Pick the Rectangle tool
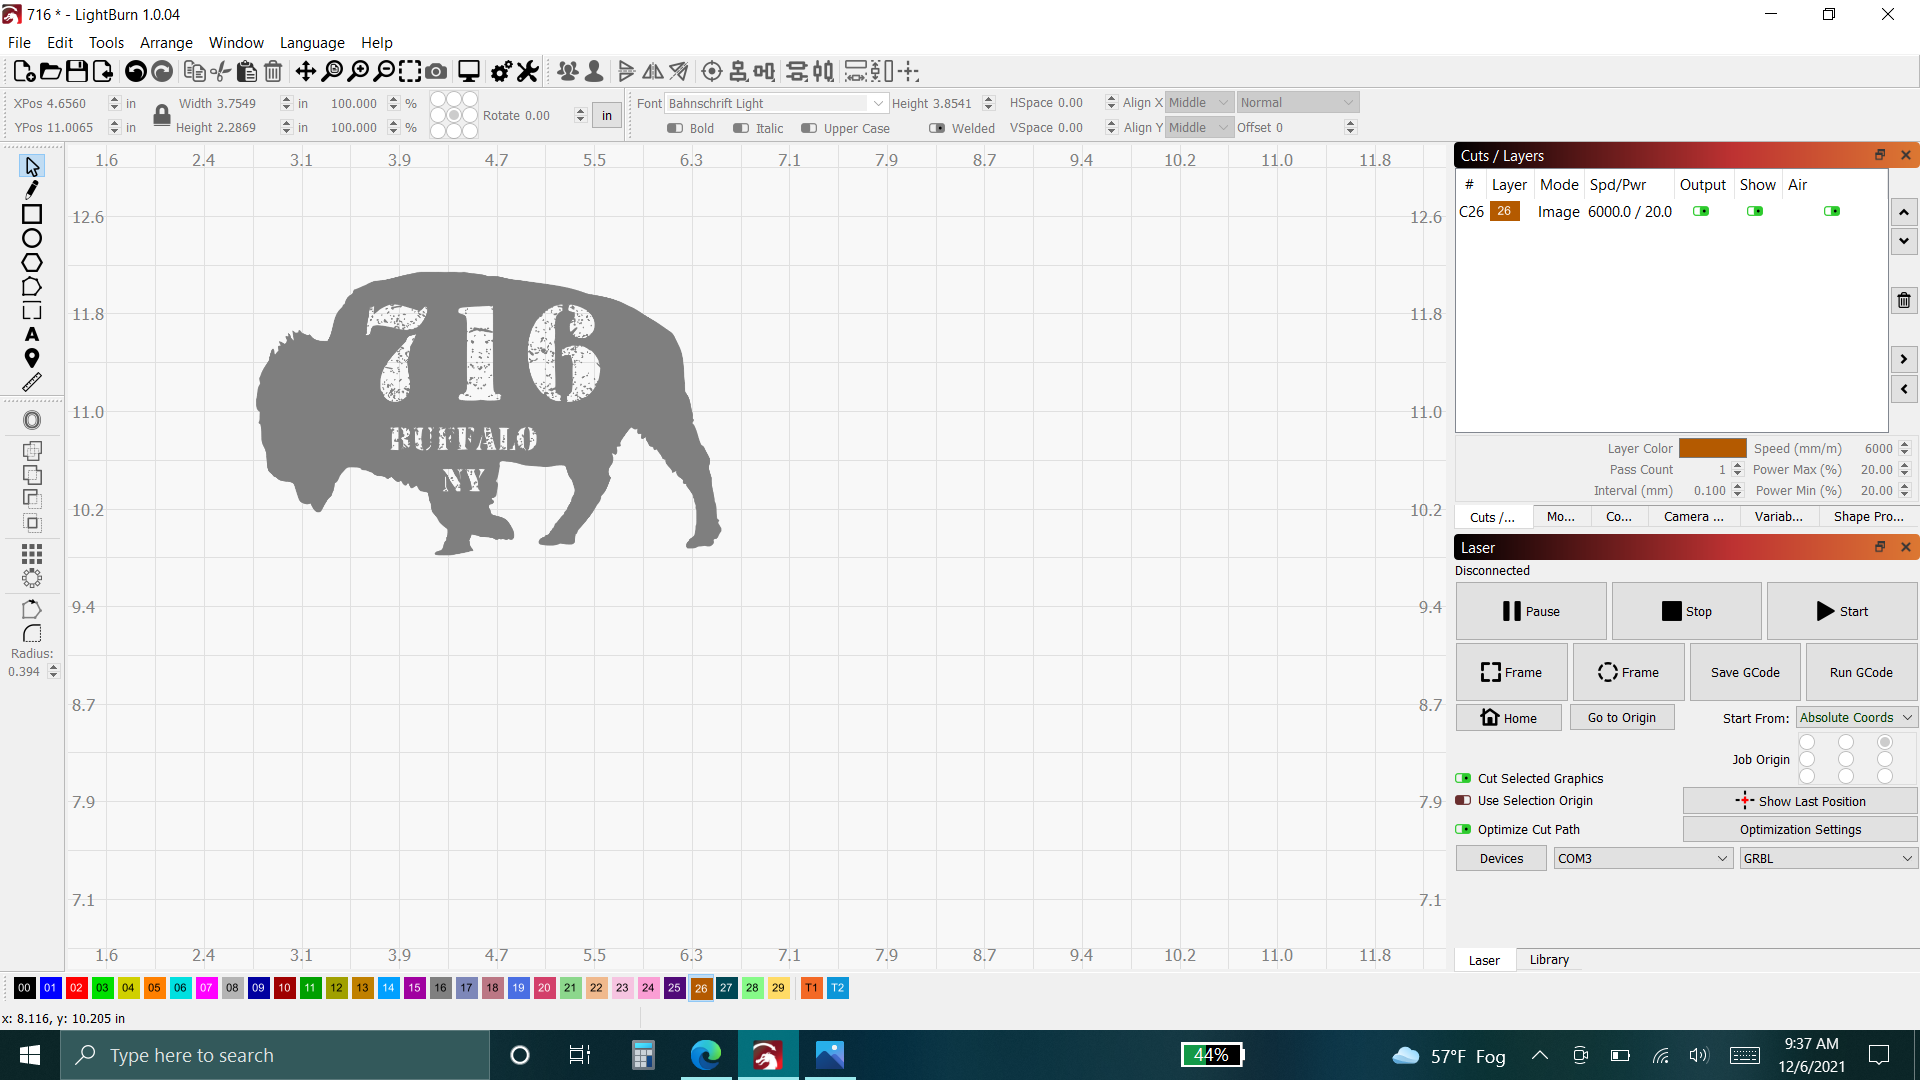1920x1080 pixels. [x=32, y=214]
